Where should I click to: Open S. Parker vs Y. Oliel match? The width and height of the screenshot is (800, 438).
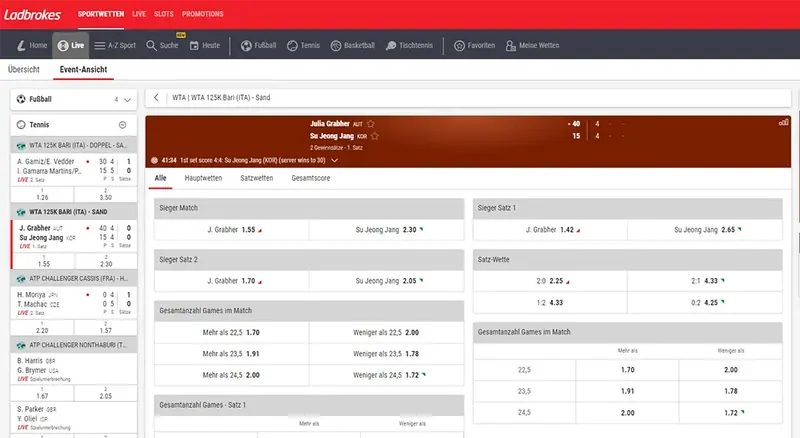pos(73,418)
